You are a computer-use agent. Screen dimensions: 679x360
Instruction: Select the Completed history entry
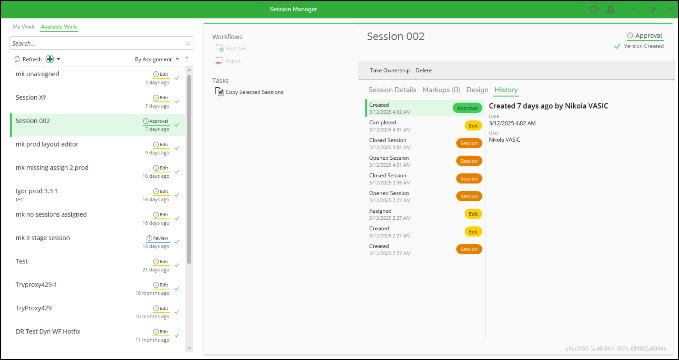(424, 126)
